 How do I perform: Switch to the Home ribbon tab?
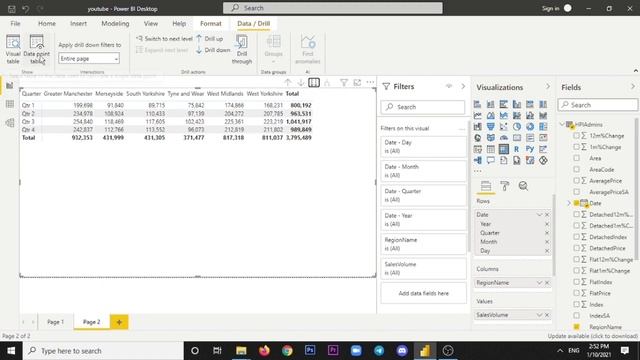[47, 24]
